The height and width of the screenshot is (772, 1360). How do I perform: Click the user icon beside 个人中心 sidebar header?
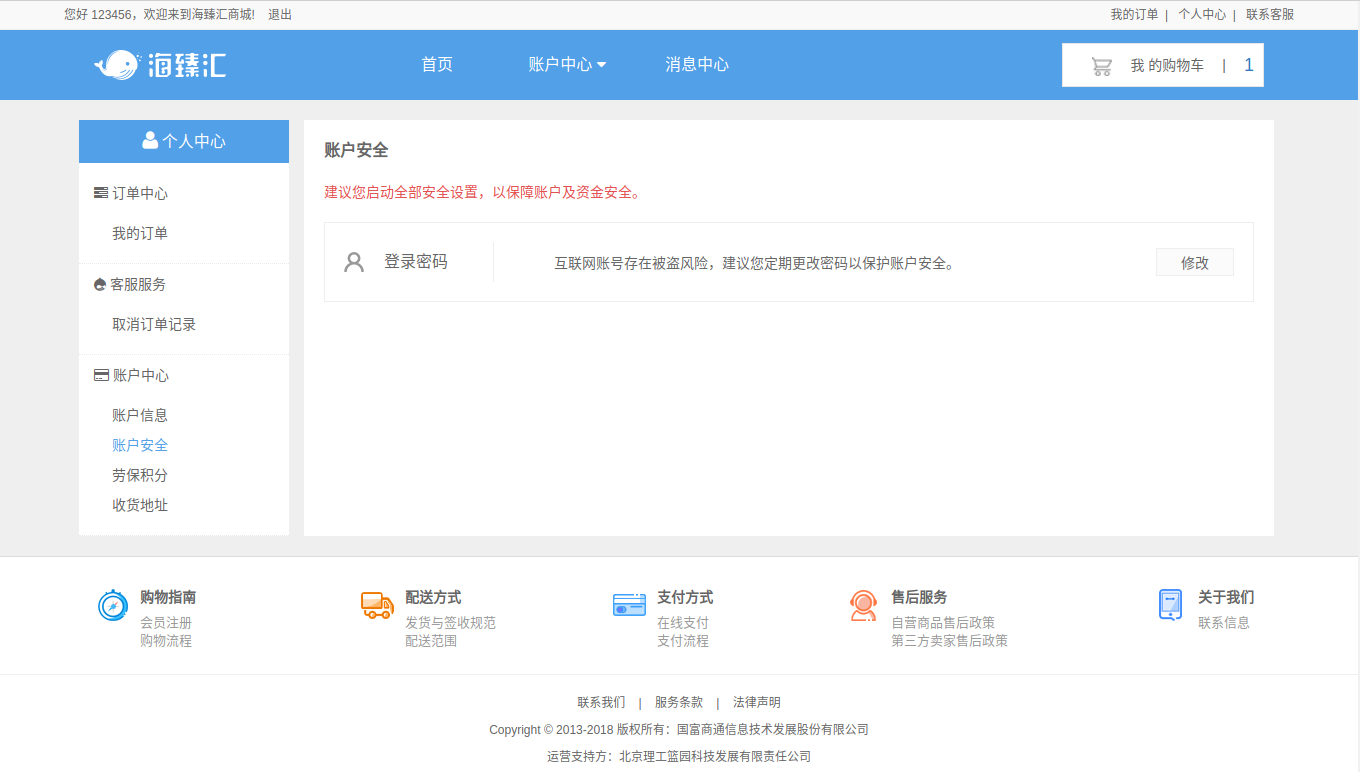click(150, 140)
